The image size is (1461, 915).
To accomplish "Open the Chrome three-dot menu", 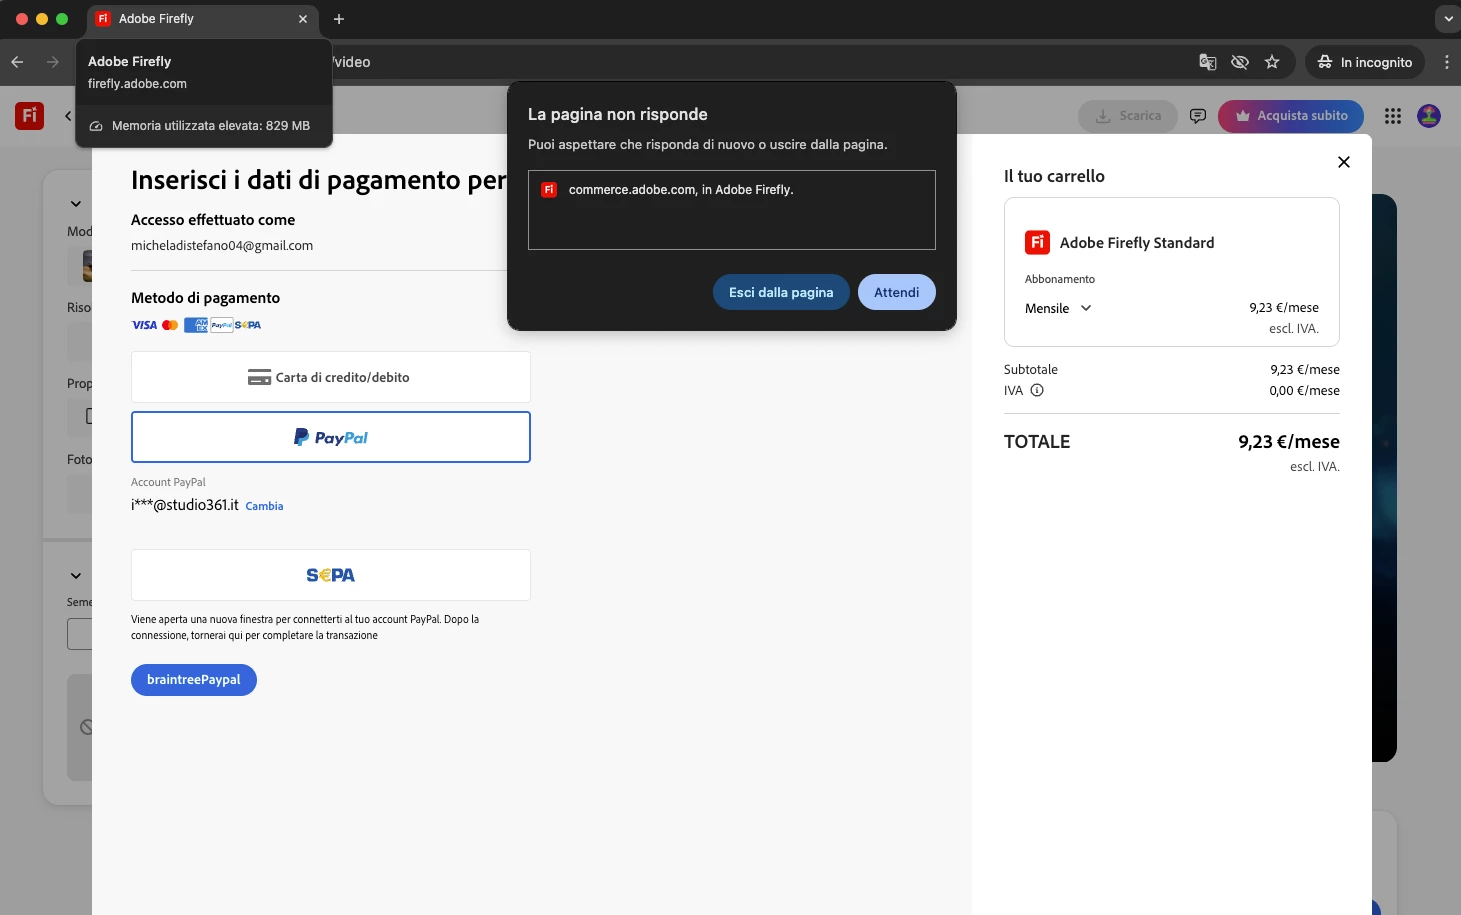I will coord(1447,62).
